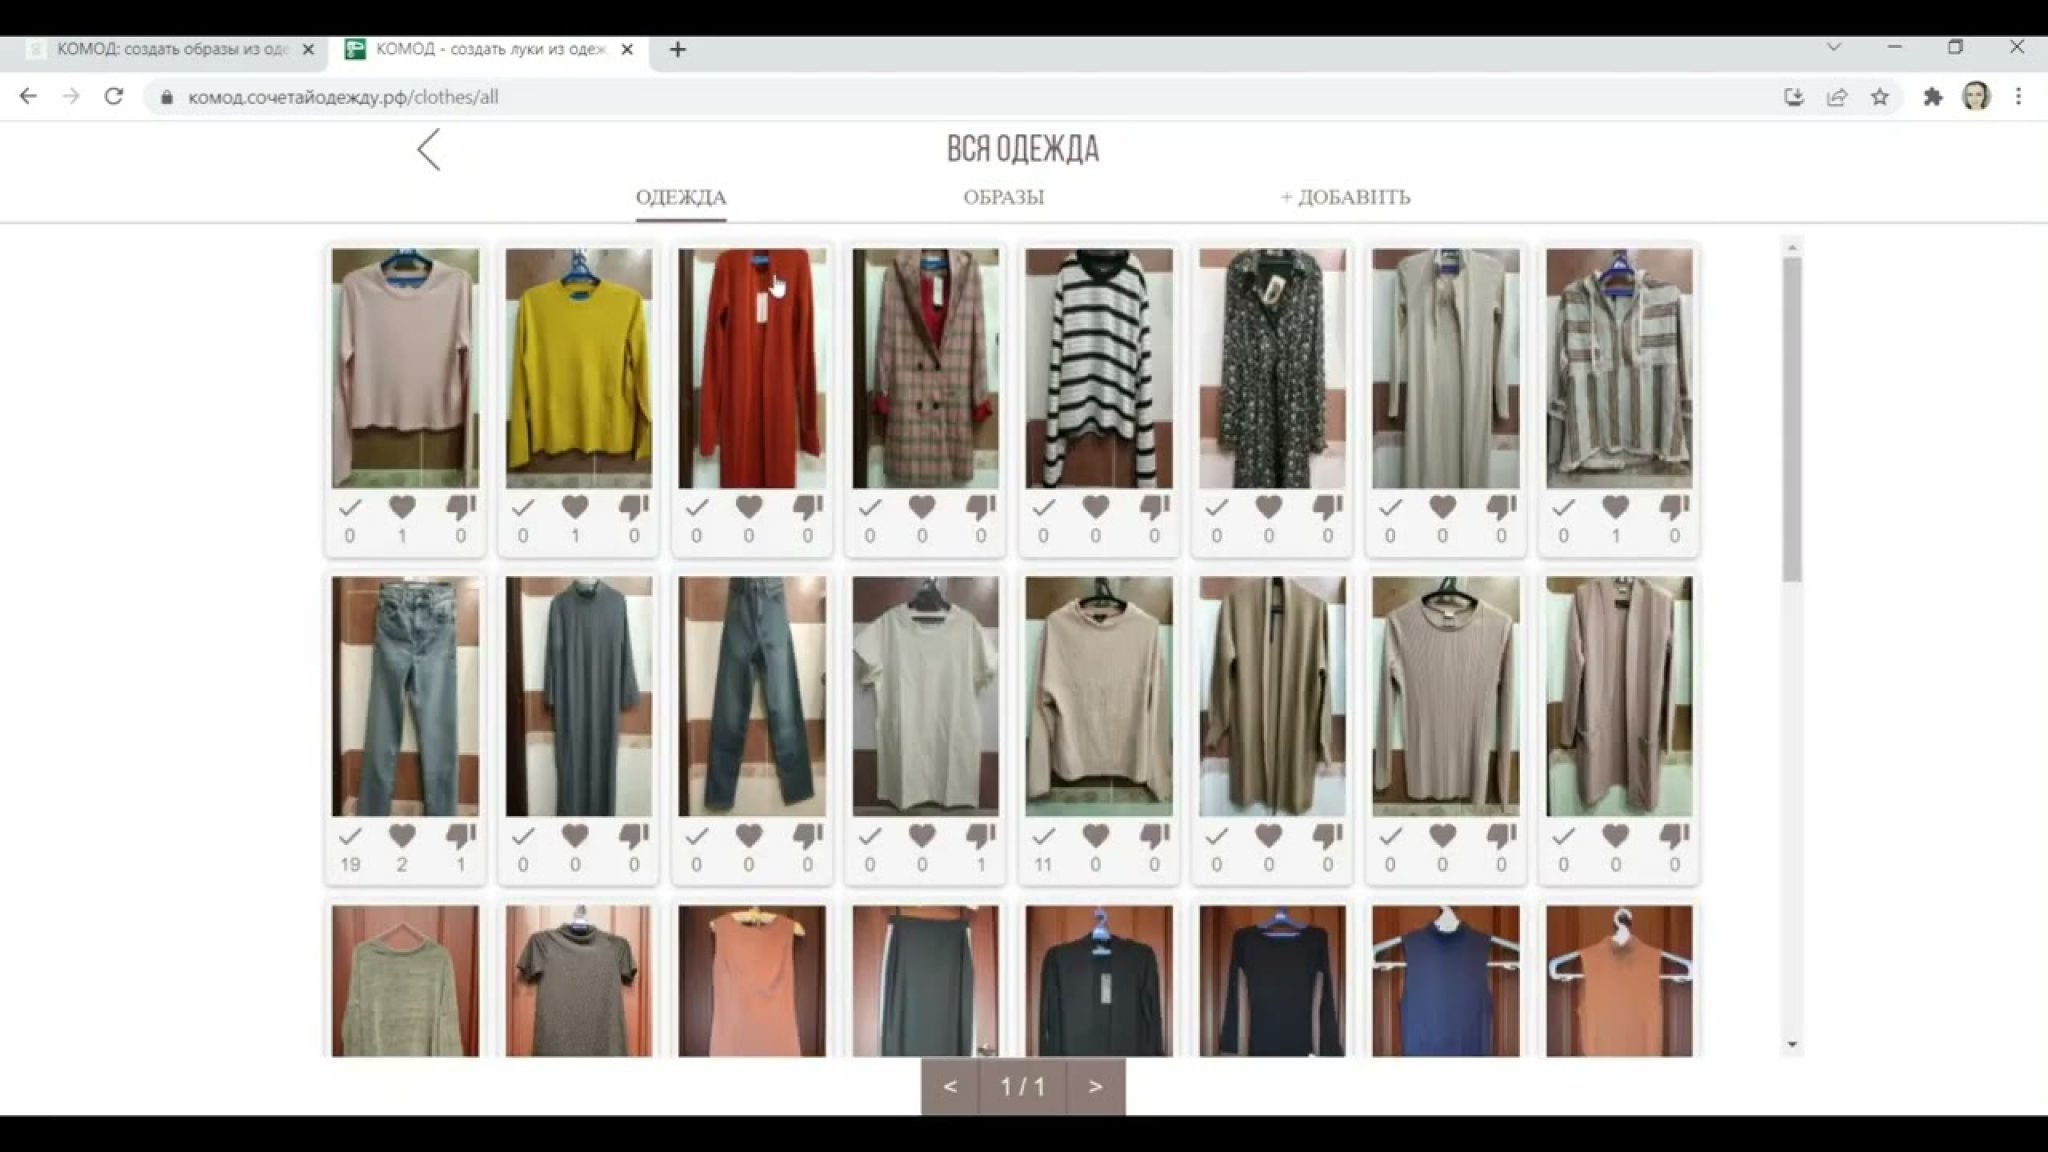Reload the page
This screenshot has width=2048, height=1152.
point(114,97)
